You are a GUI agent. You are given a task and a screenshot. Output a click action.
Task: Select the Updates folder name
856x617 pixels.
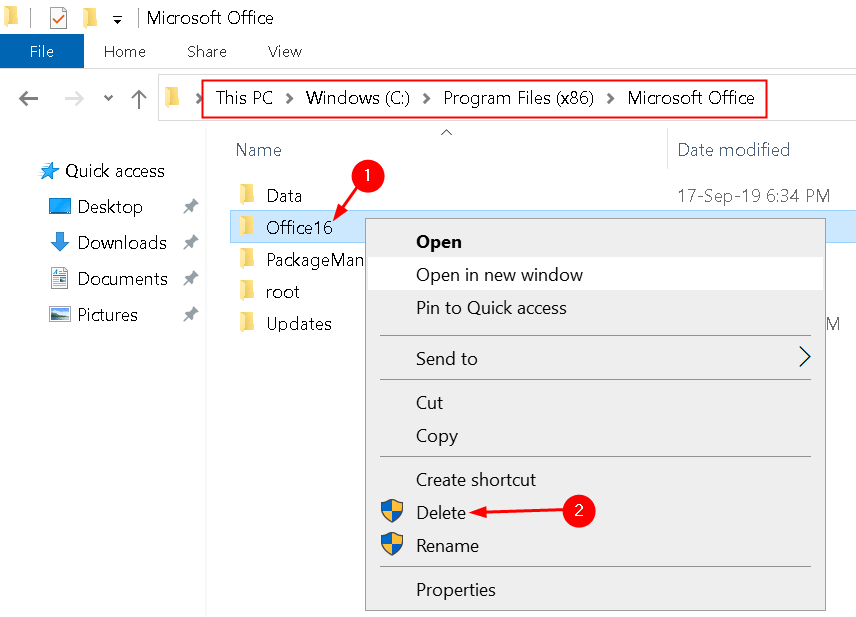299,324
